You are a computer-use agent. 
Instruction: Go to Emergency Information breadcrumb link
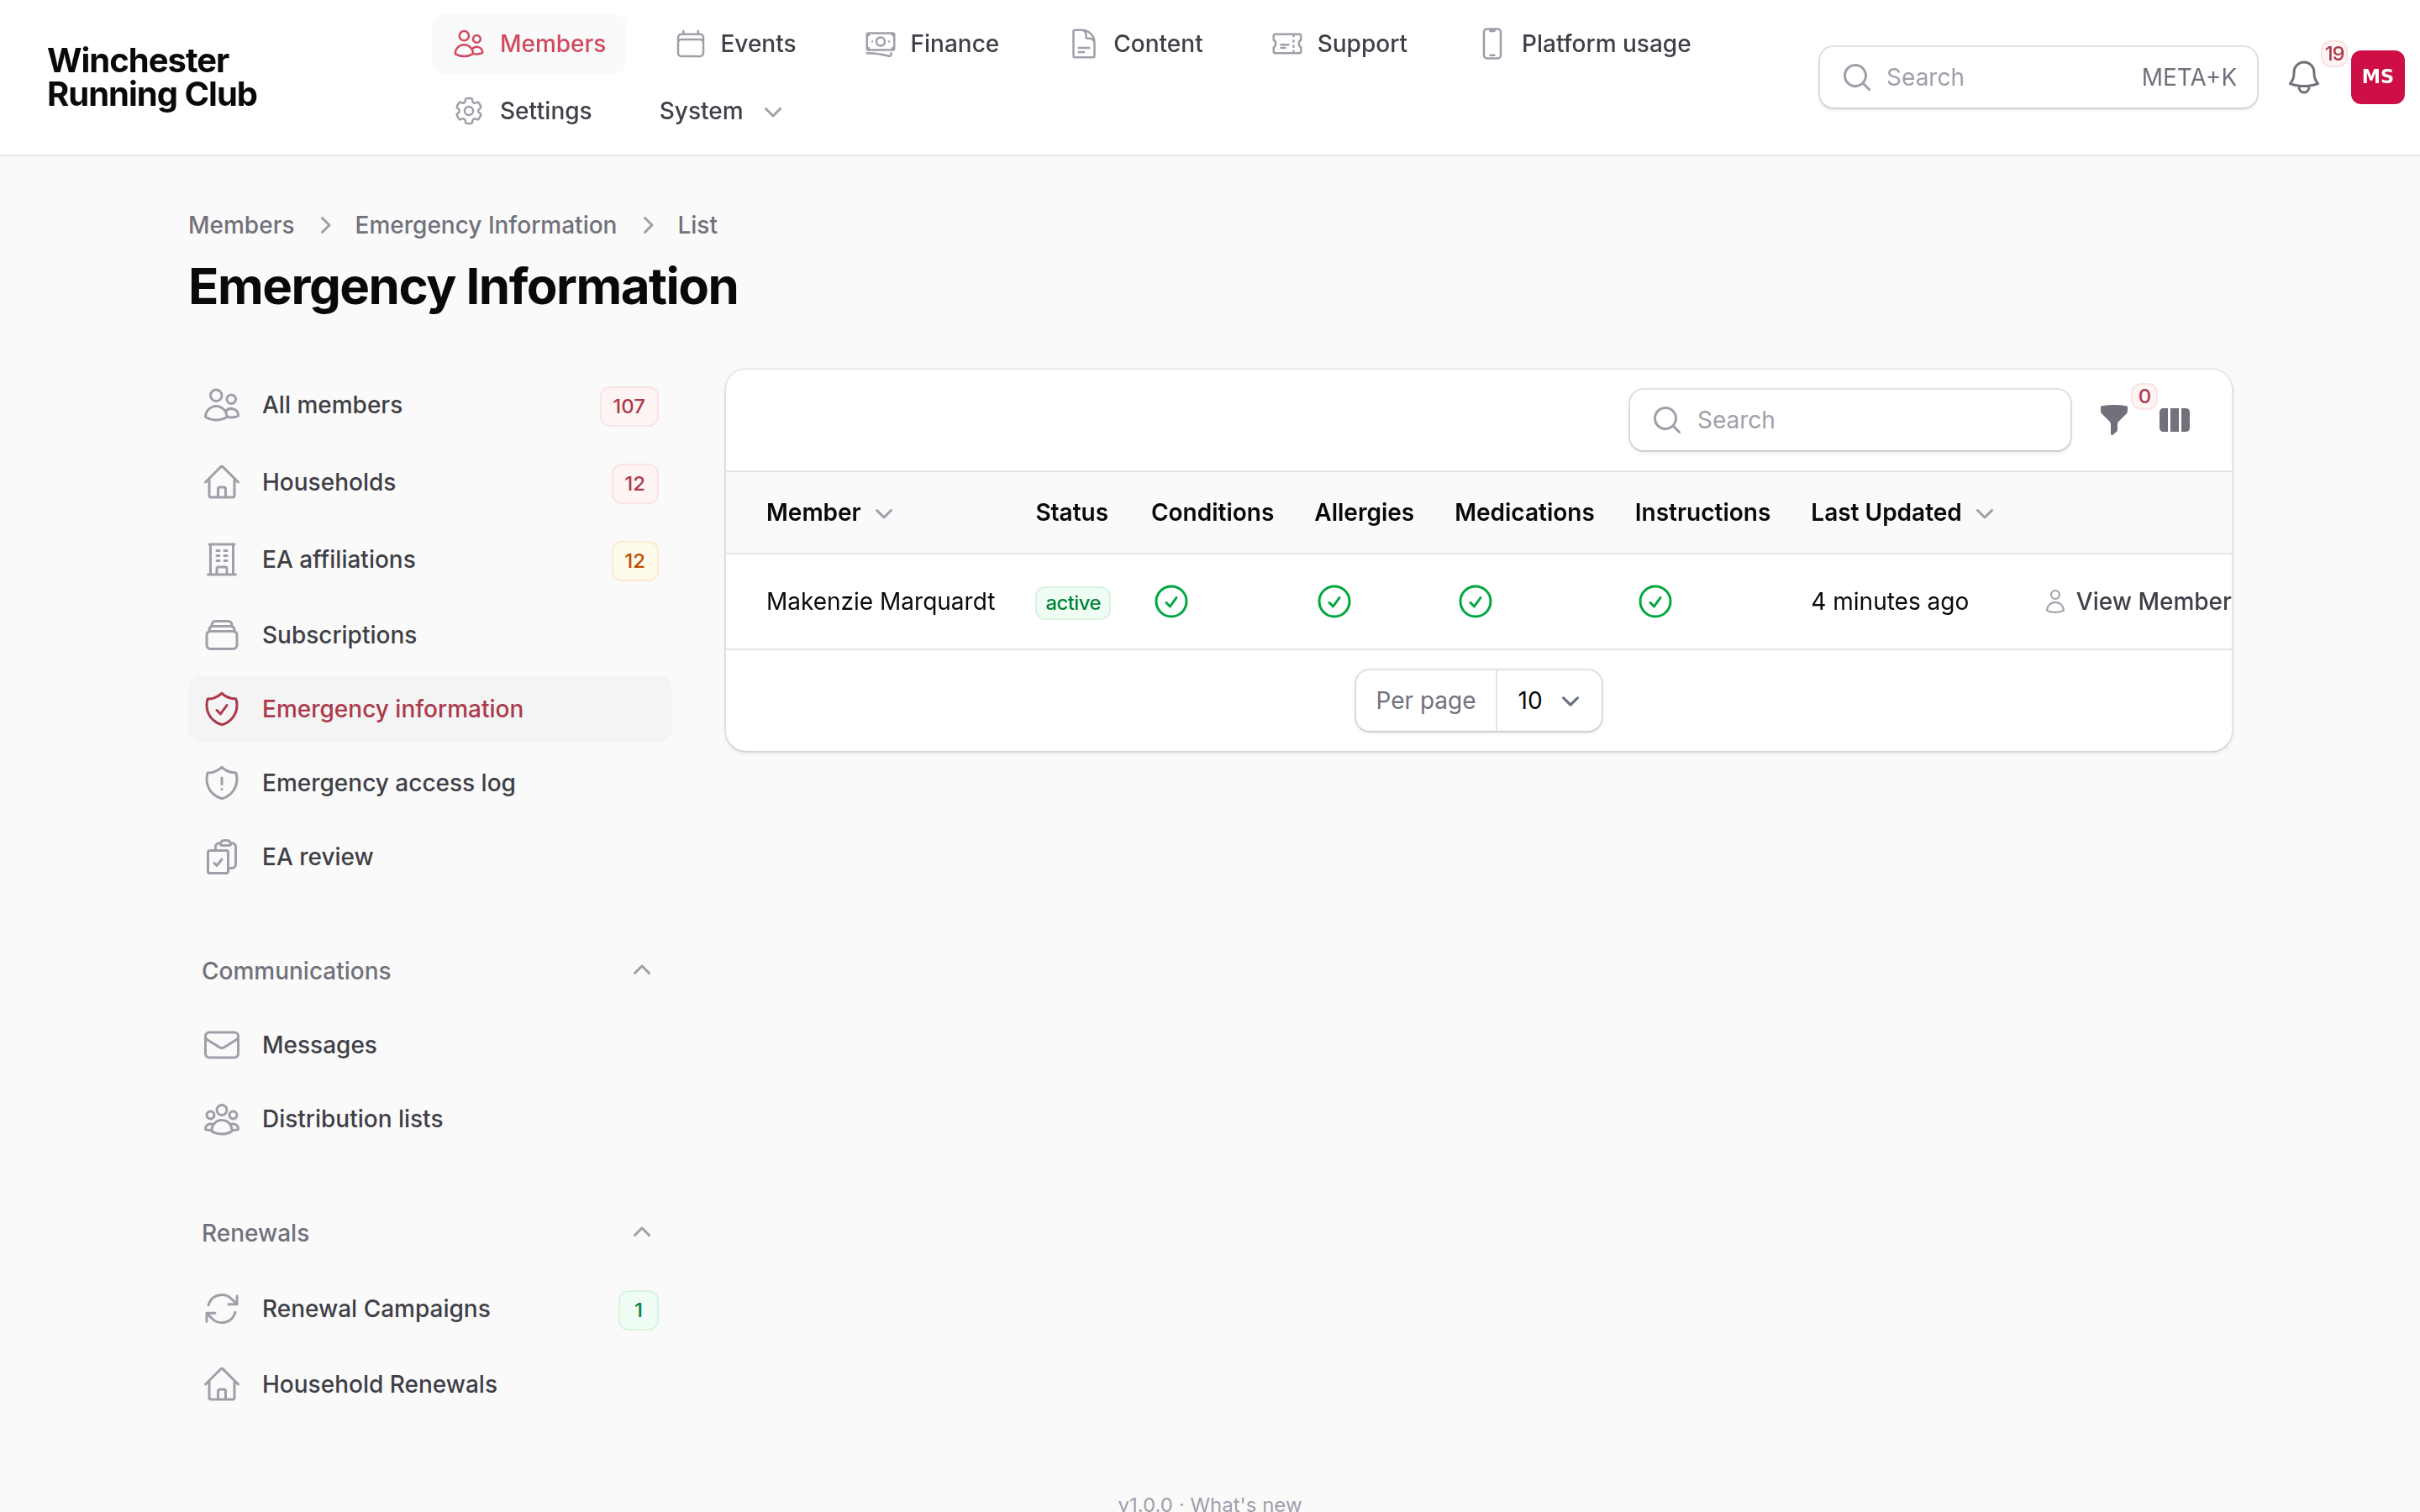tap(485, 225)
